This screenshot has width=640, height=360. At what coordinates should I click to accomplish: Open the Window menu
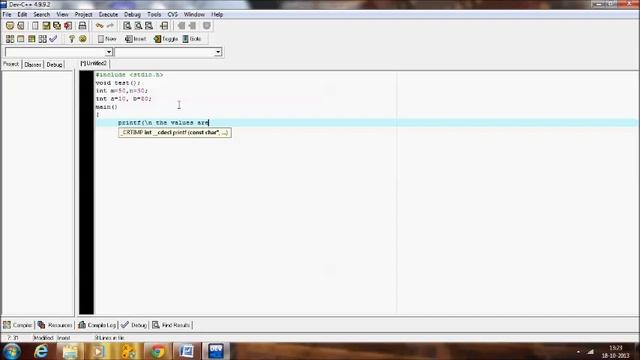[x=194, y=14]
